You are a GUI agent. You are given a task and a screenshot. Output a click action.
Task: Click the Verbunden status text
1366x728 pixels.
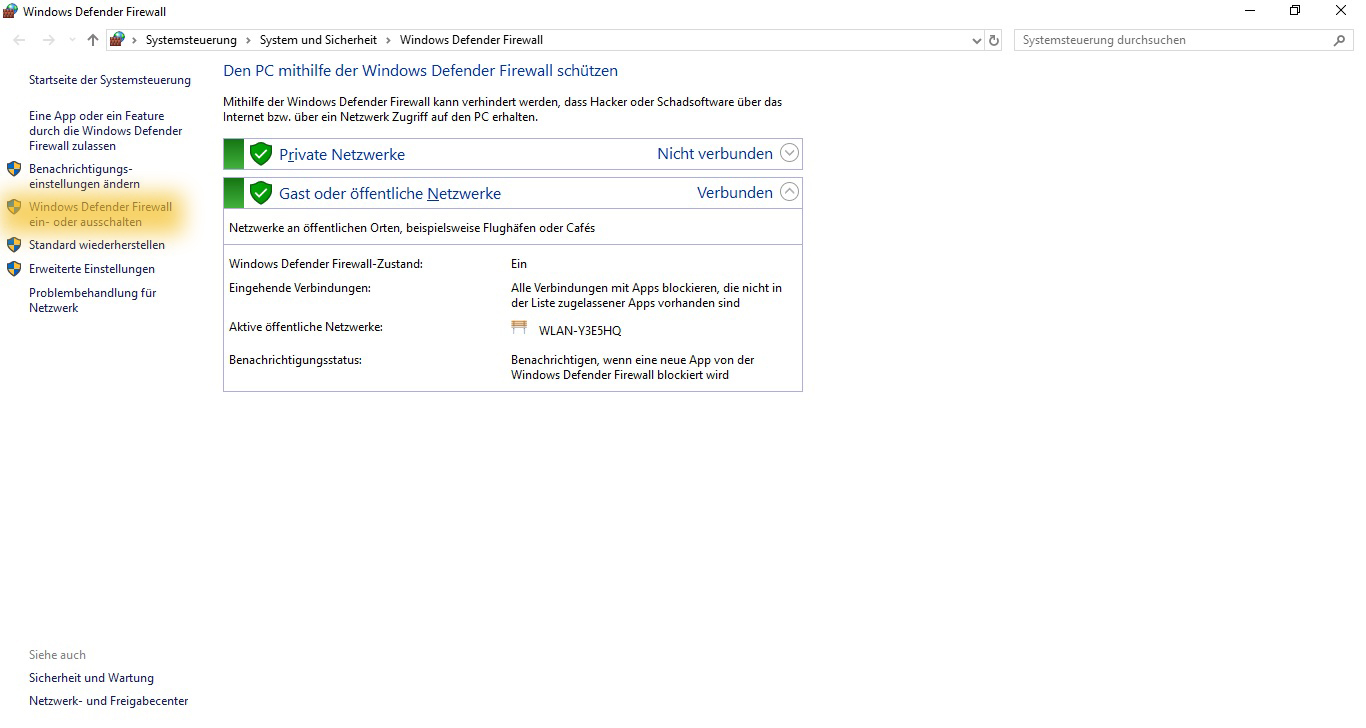pyautogui.click(x=735, y=192)
